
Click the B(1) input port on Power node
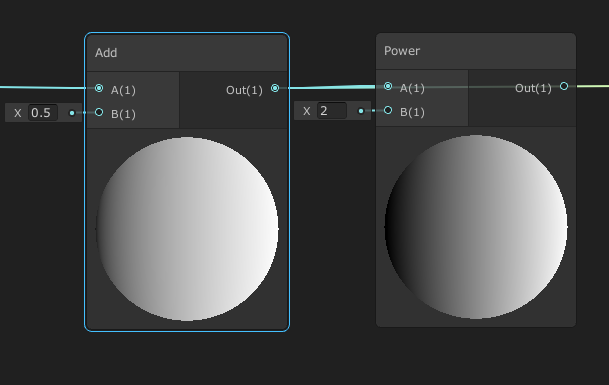coord(388,110)
